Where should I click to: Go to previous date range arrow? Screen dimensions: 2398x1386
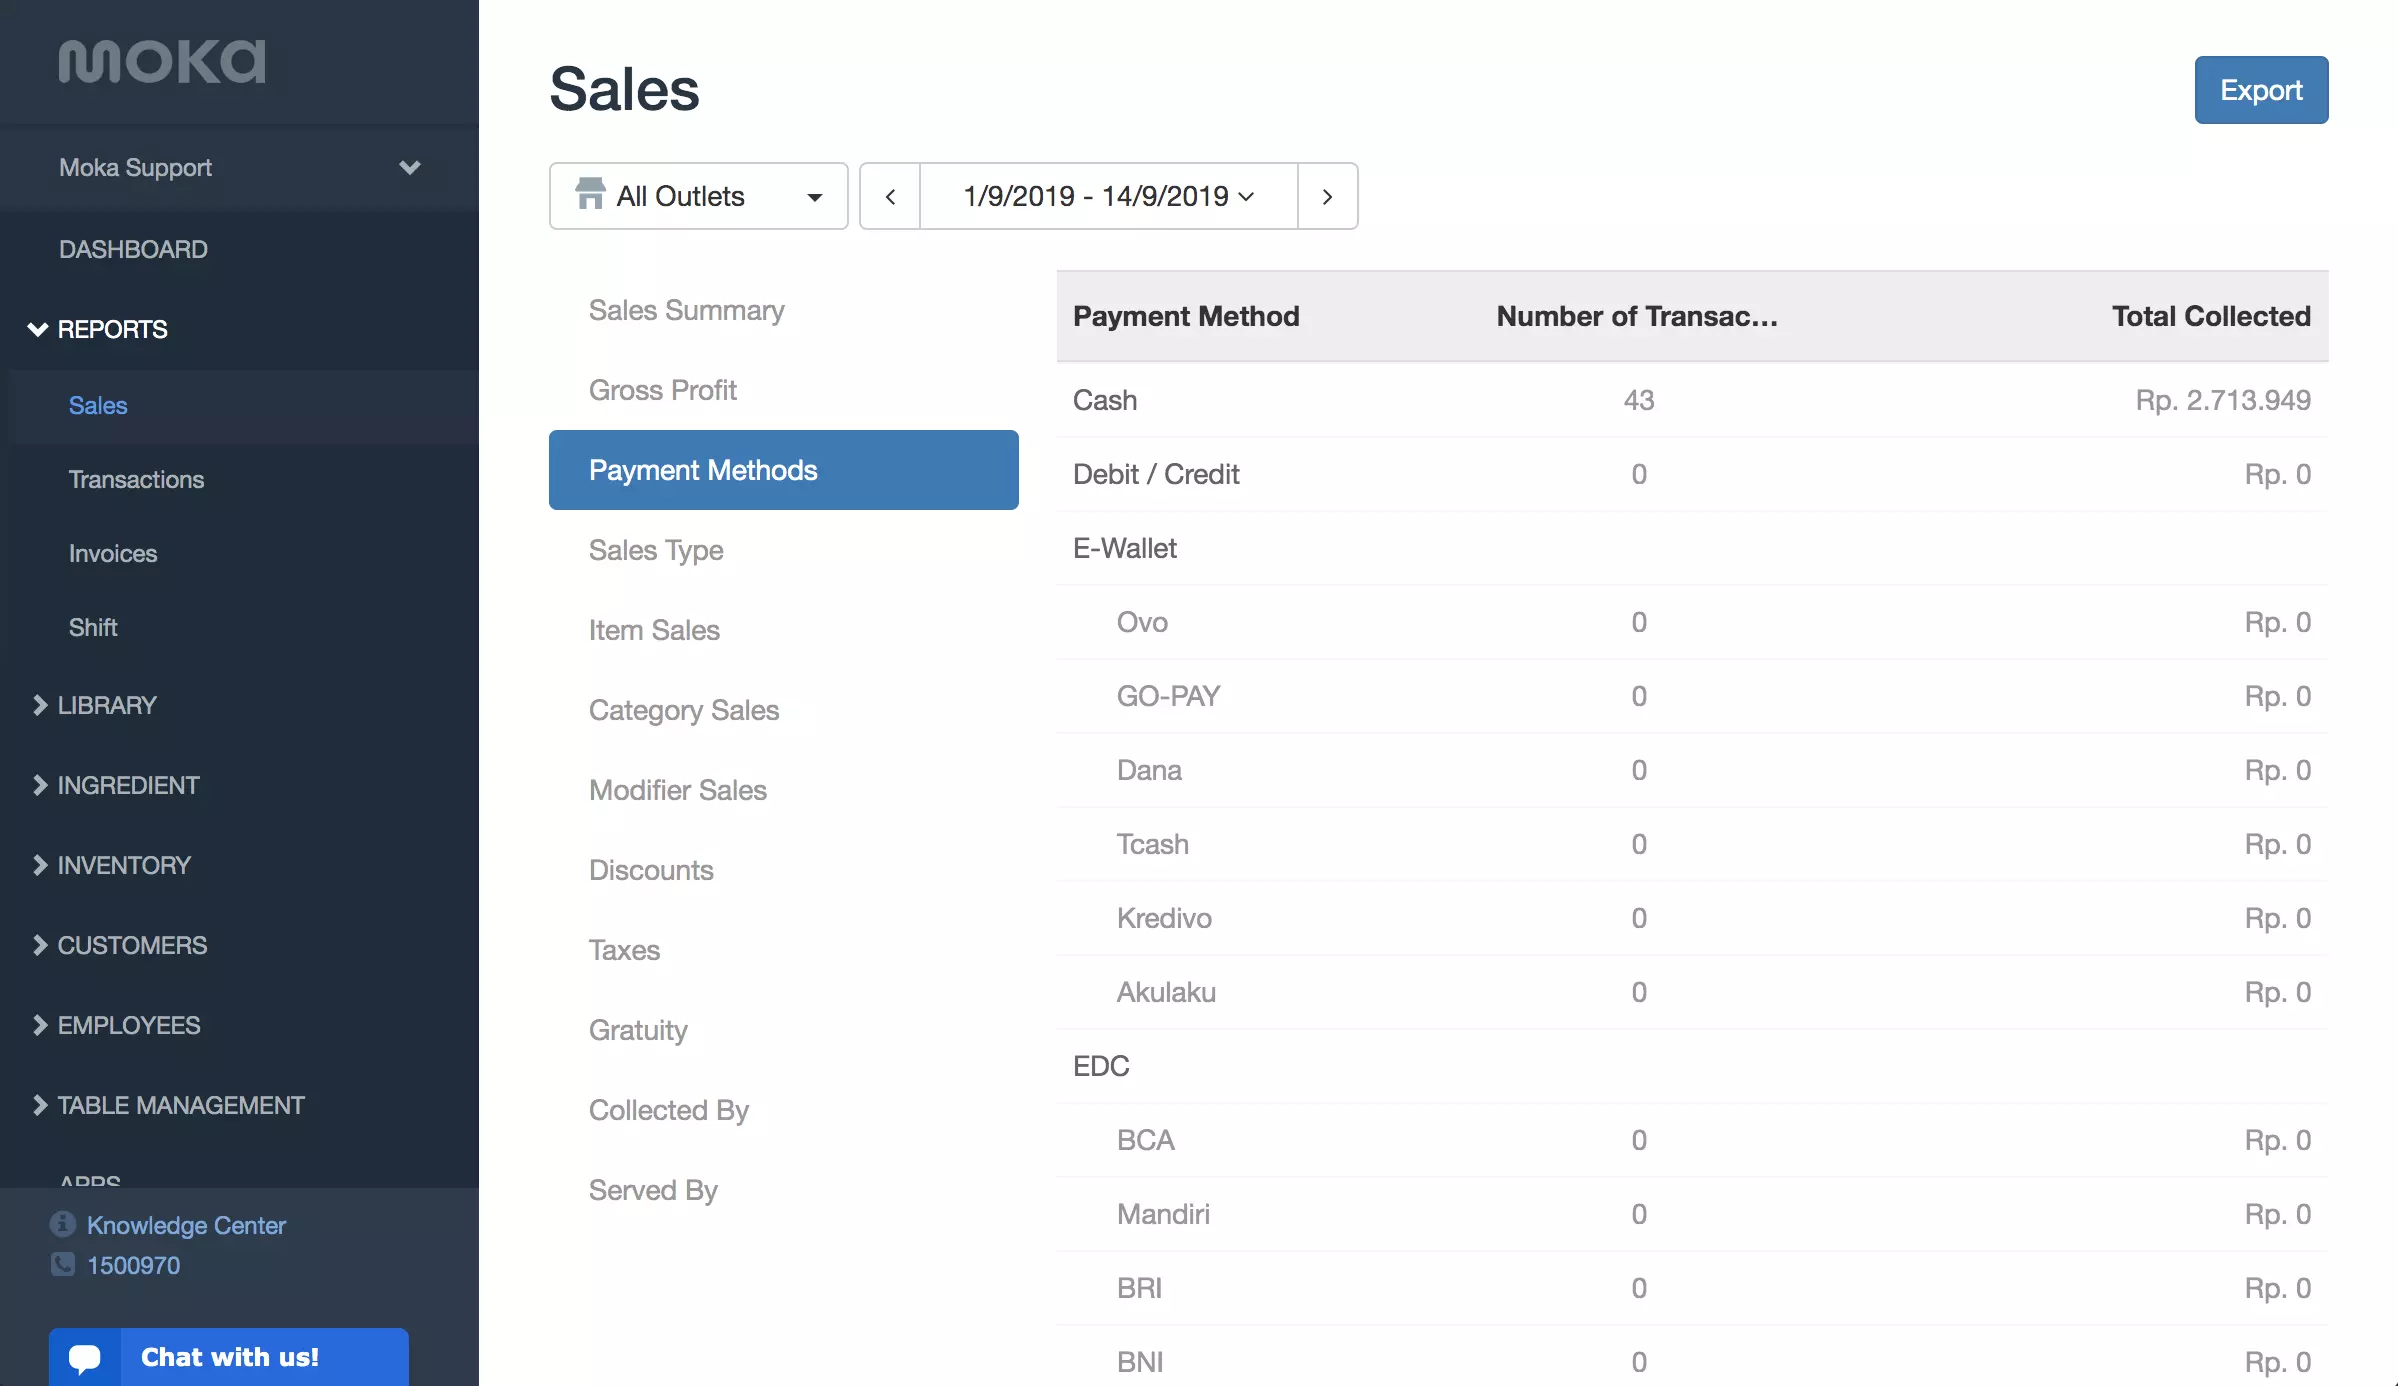click(x=890, y=196)
